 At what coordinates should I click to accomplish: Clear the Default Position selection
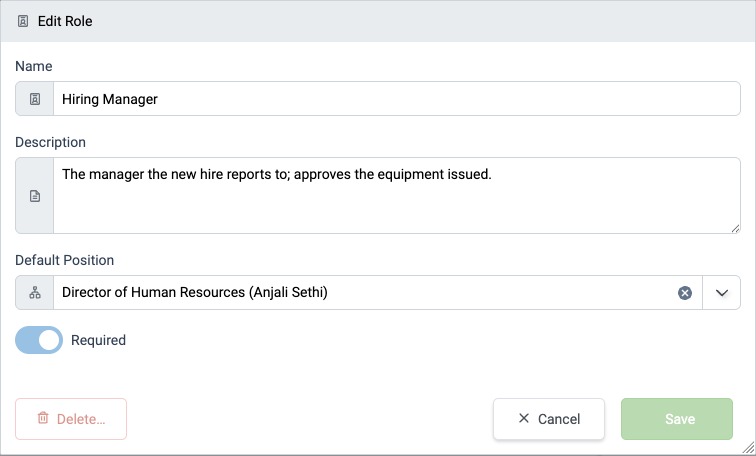coord(685,293)
